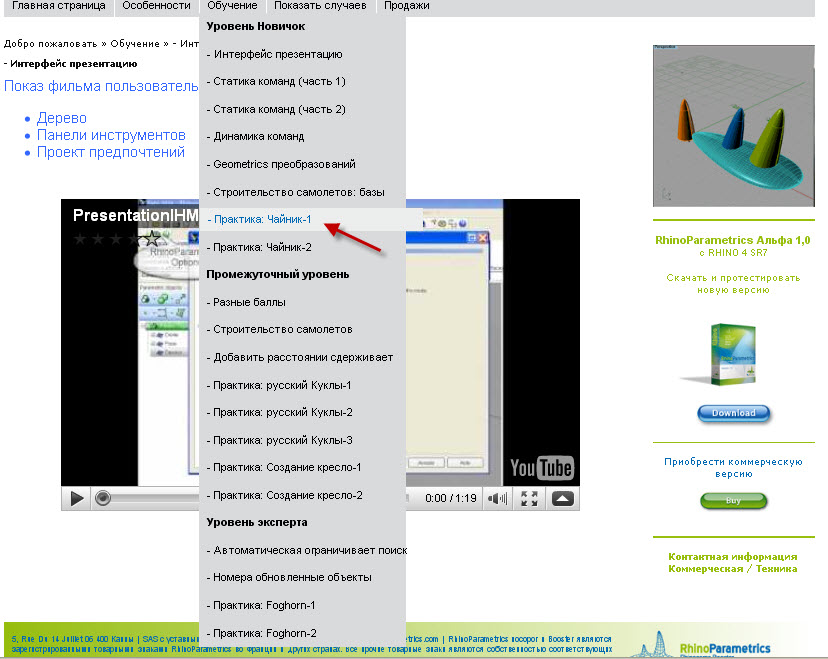
Task: Select Интерфейс презентацию menu entry
Action: 275,54
